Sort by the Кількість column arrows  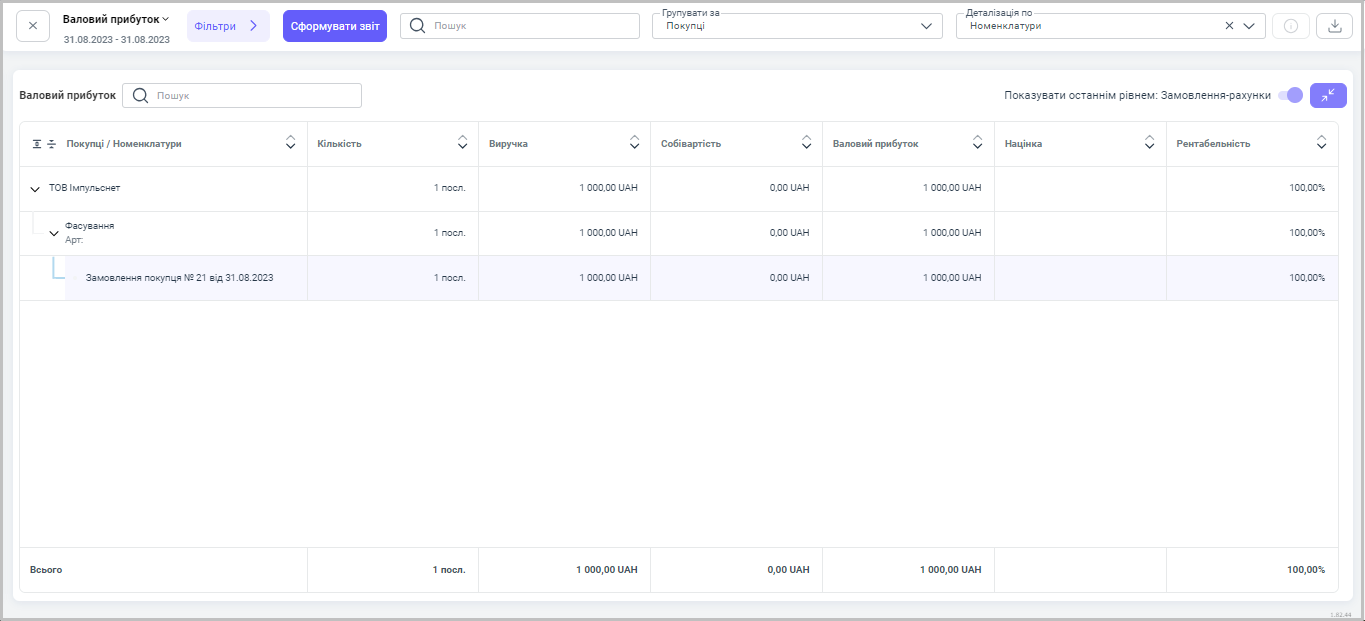462,144
